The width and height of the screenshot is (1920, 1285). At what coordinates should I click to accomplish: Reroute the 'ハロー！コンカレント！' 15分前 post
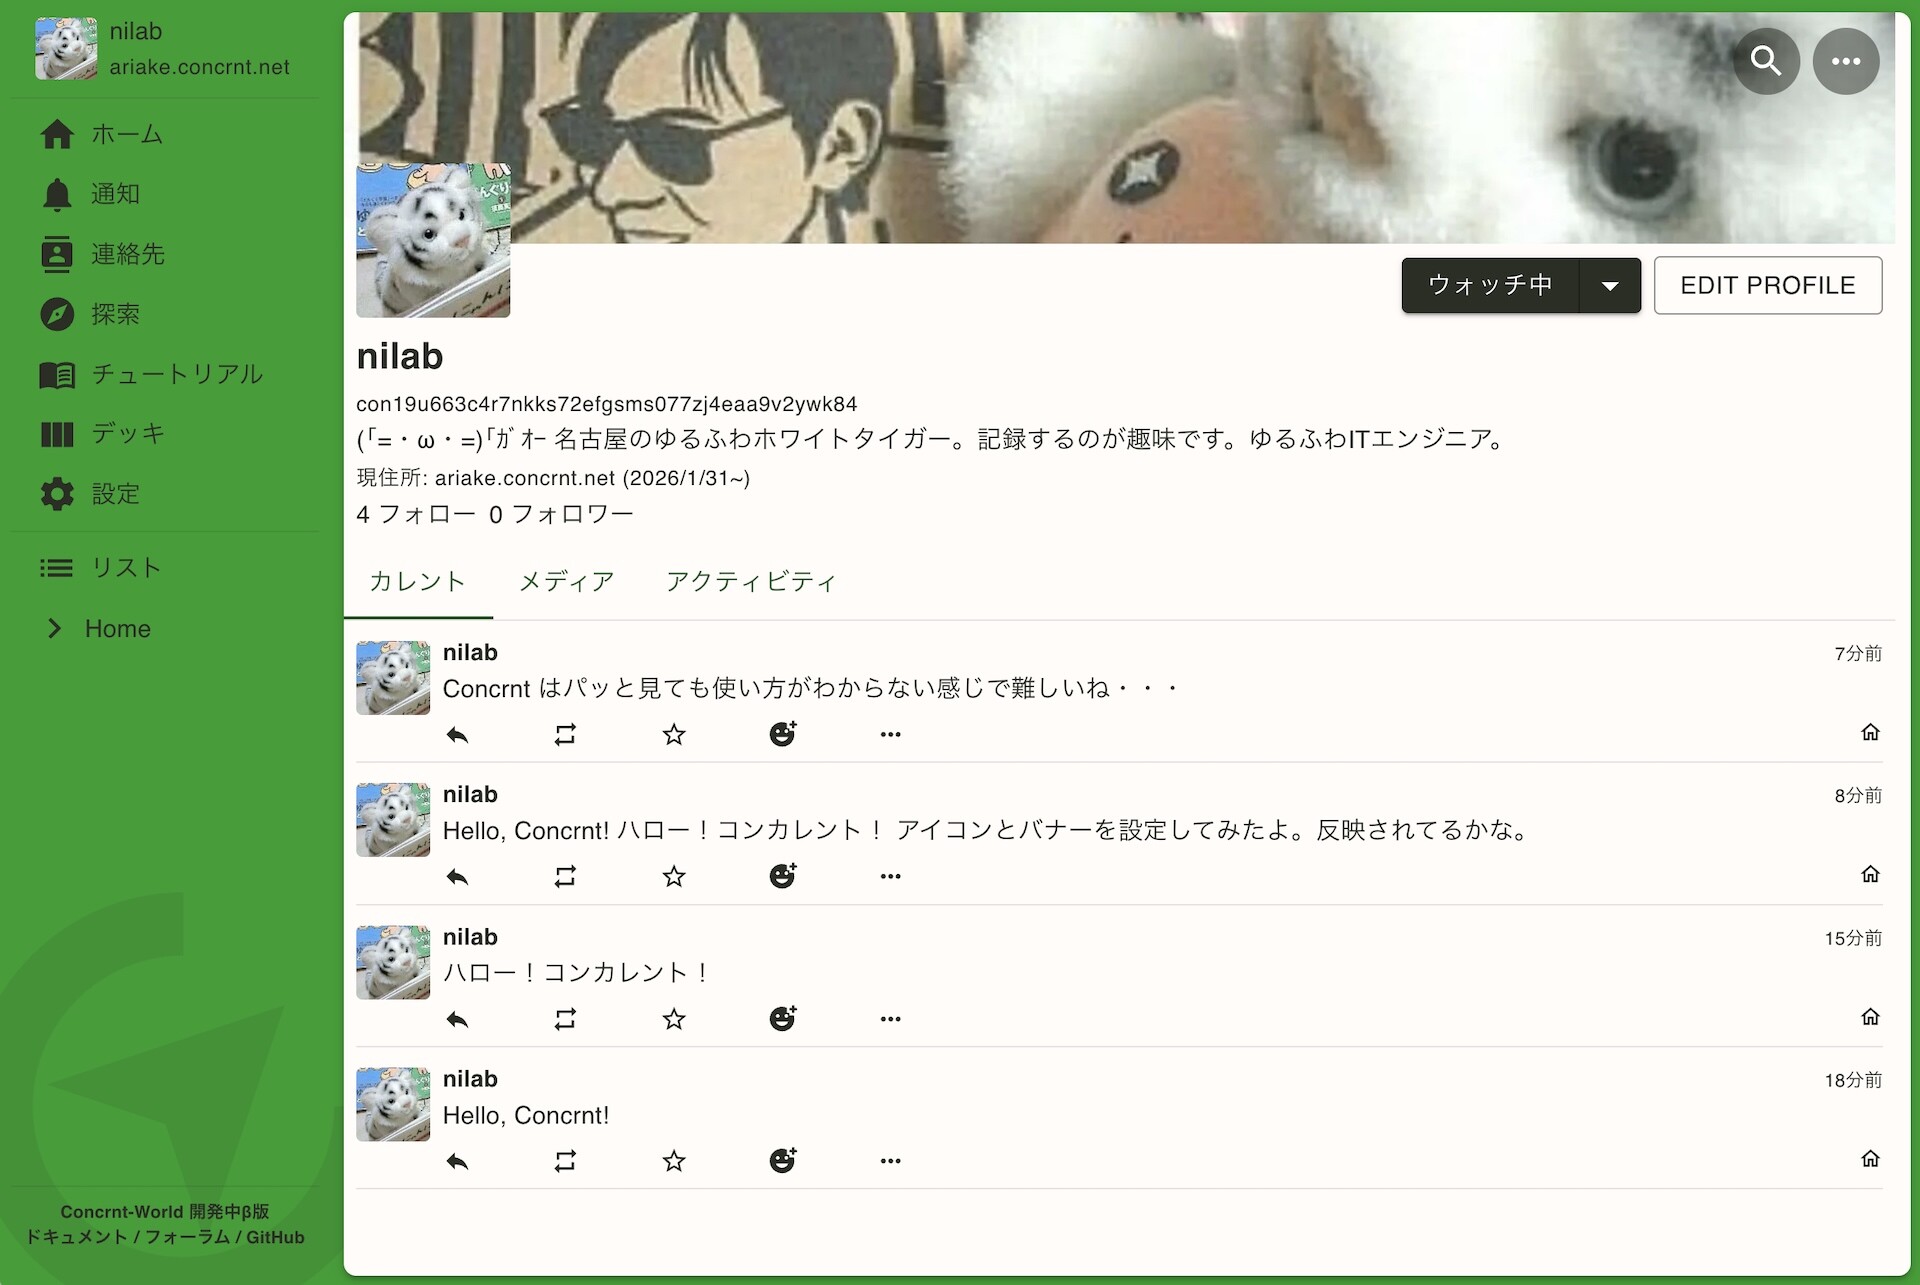point(565,1019)
